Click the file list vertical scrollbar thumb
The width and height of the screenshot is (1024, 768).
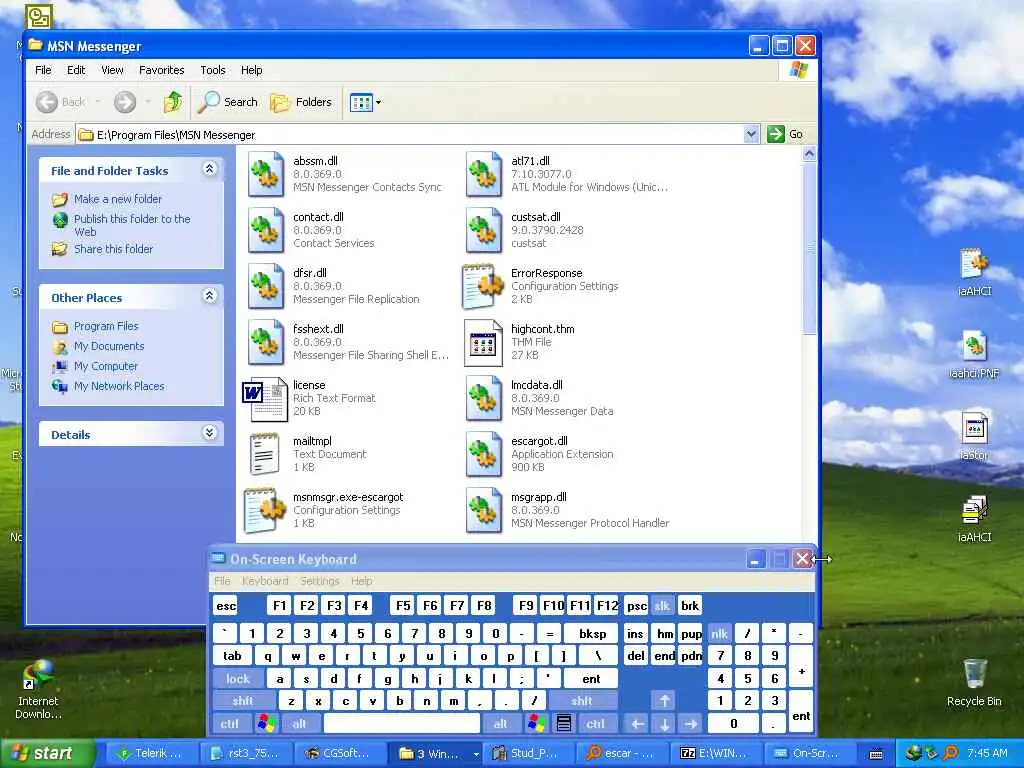[x=809, y=248]
